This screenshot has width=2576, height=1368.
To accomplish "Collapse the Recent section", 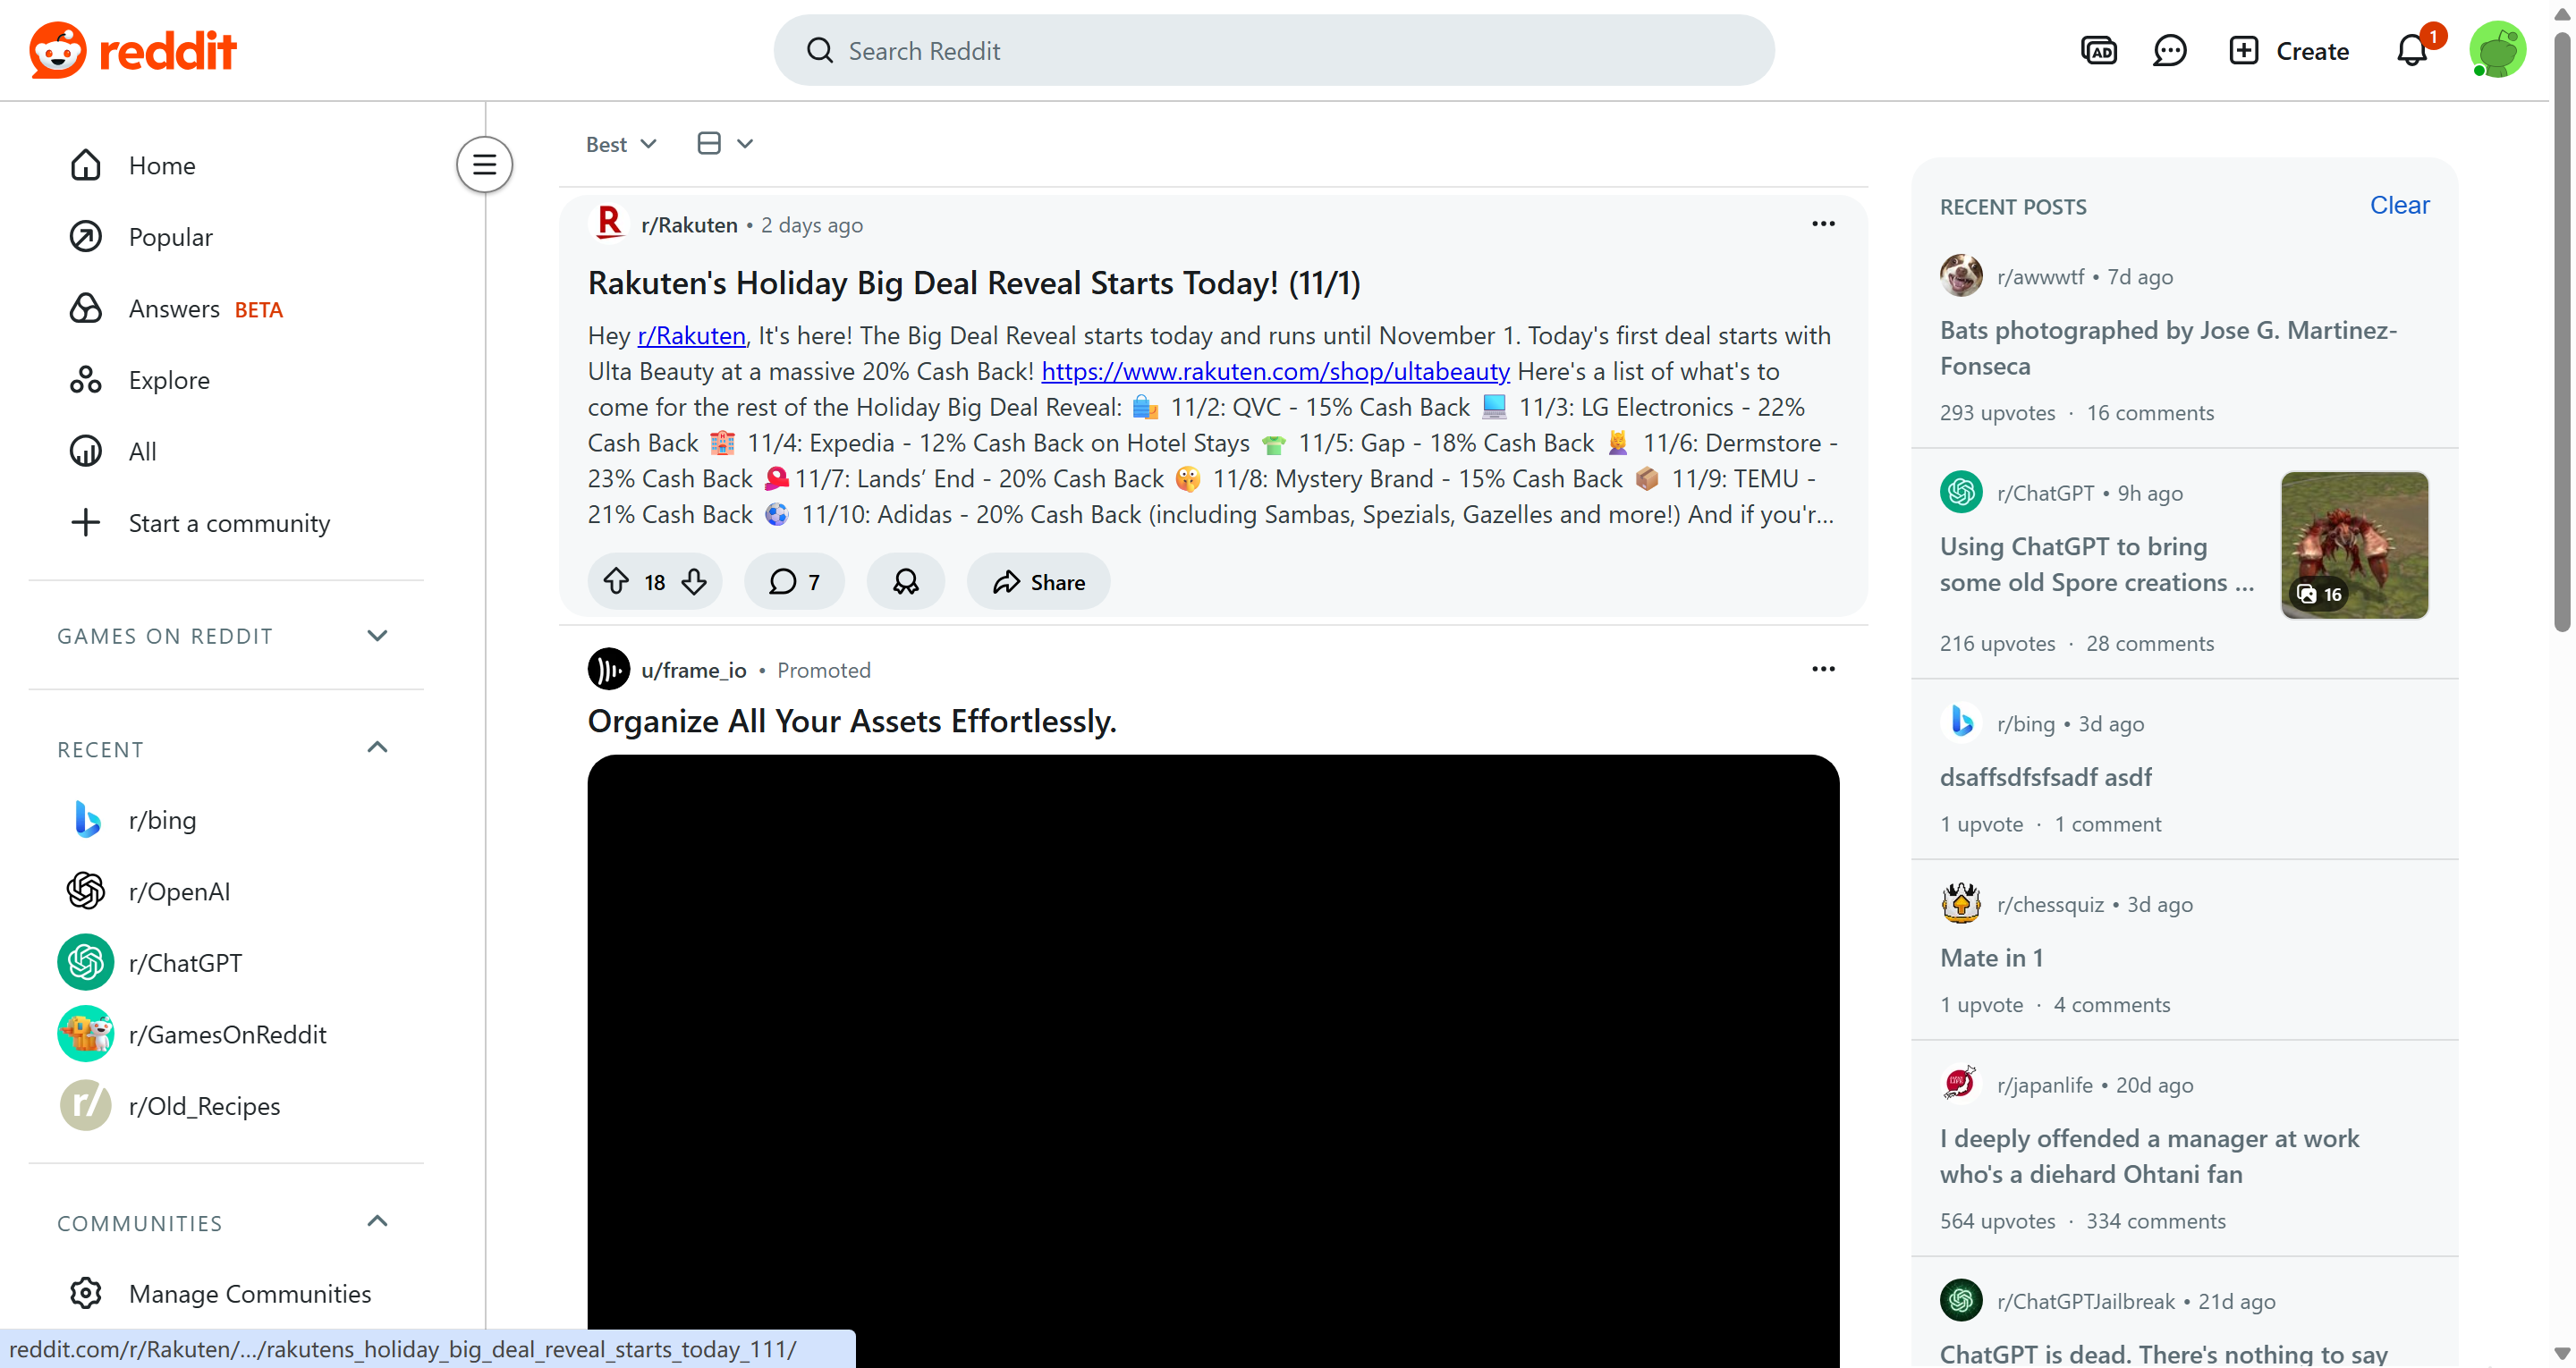I will [377, 747].
